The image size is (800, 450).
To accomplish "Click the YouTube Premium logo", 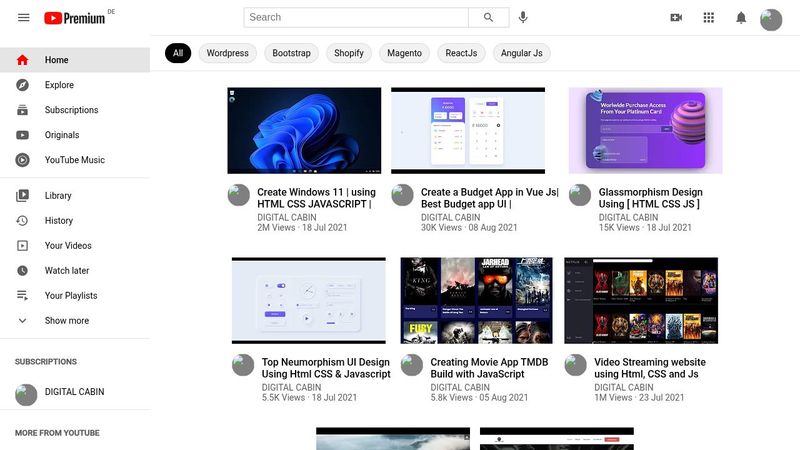I will pos(74,18).
